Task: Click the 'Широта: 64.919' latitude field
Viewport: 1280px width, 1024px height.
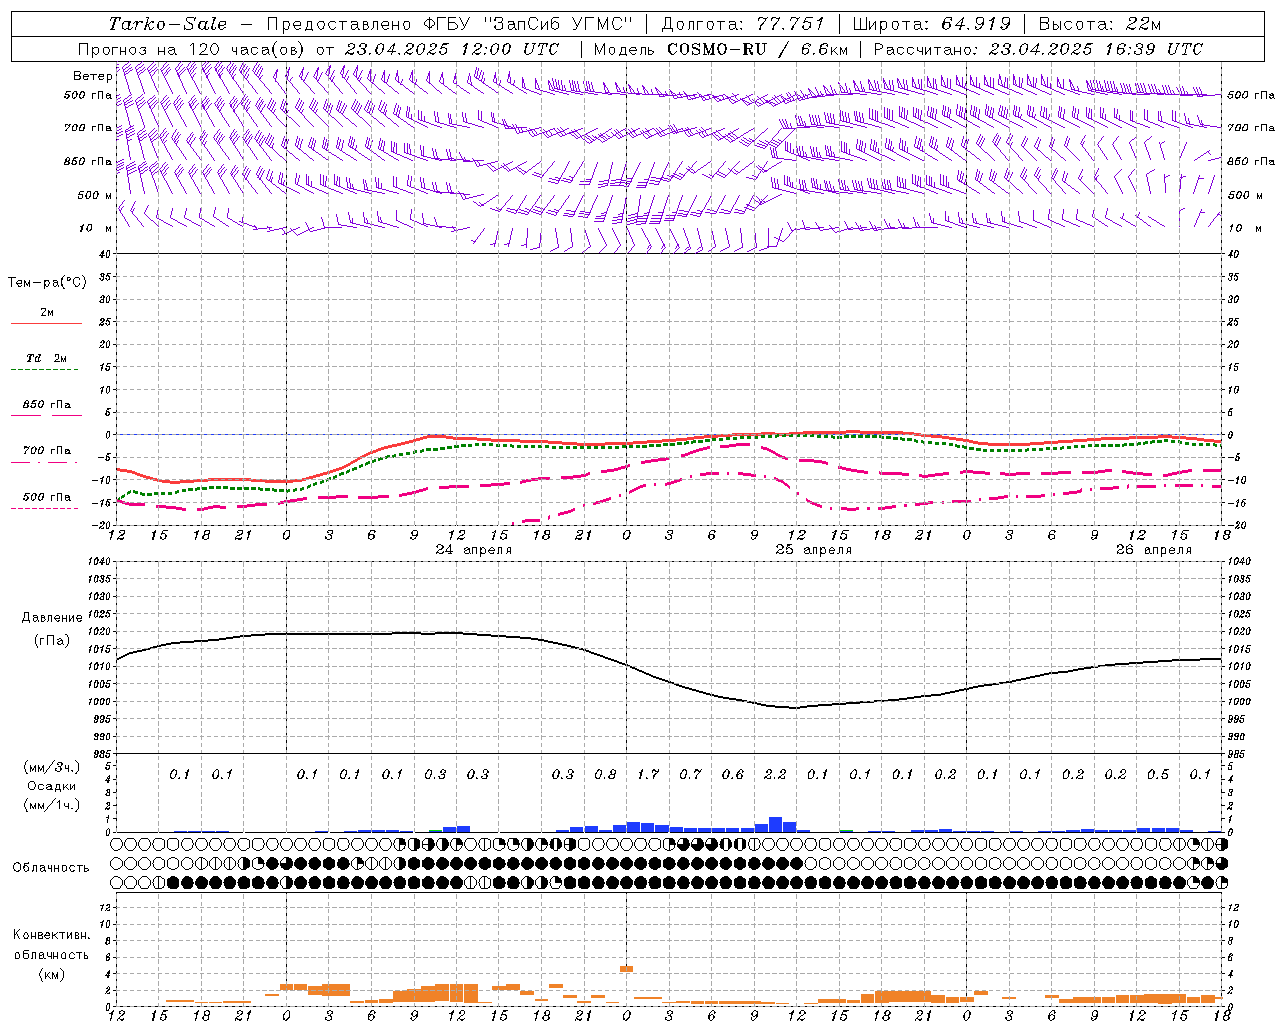Action: coord(931,24)
